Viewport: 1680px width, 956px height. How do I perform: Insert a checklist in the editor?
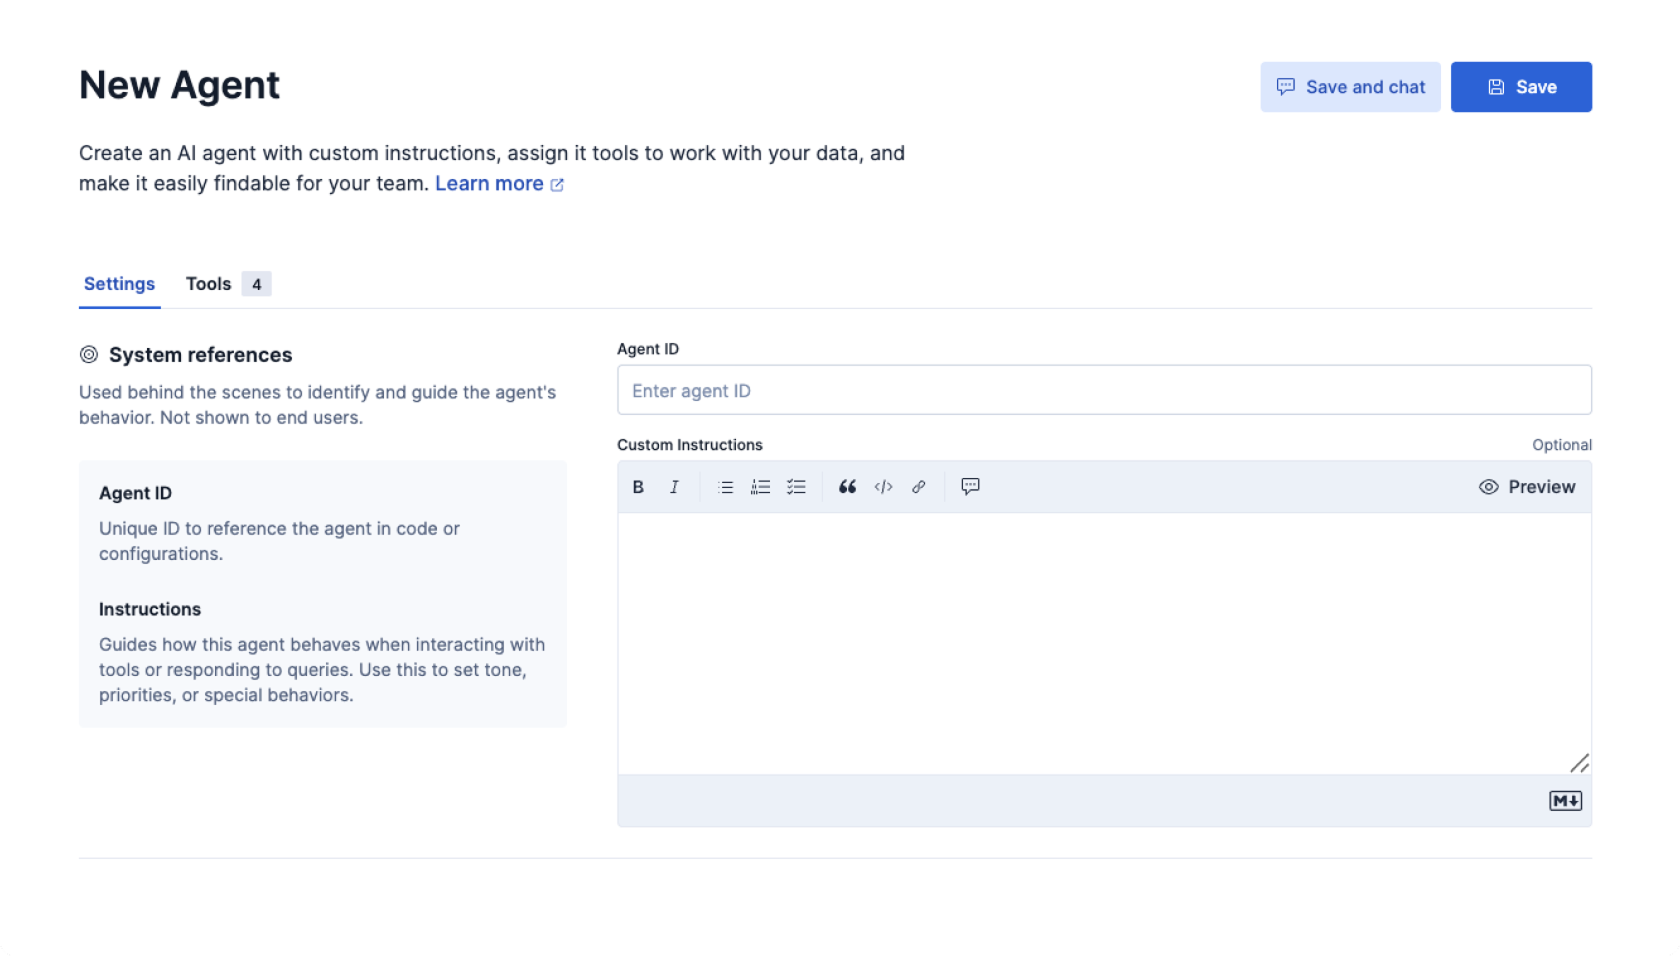tap(796, 487)
